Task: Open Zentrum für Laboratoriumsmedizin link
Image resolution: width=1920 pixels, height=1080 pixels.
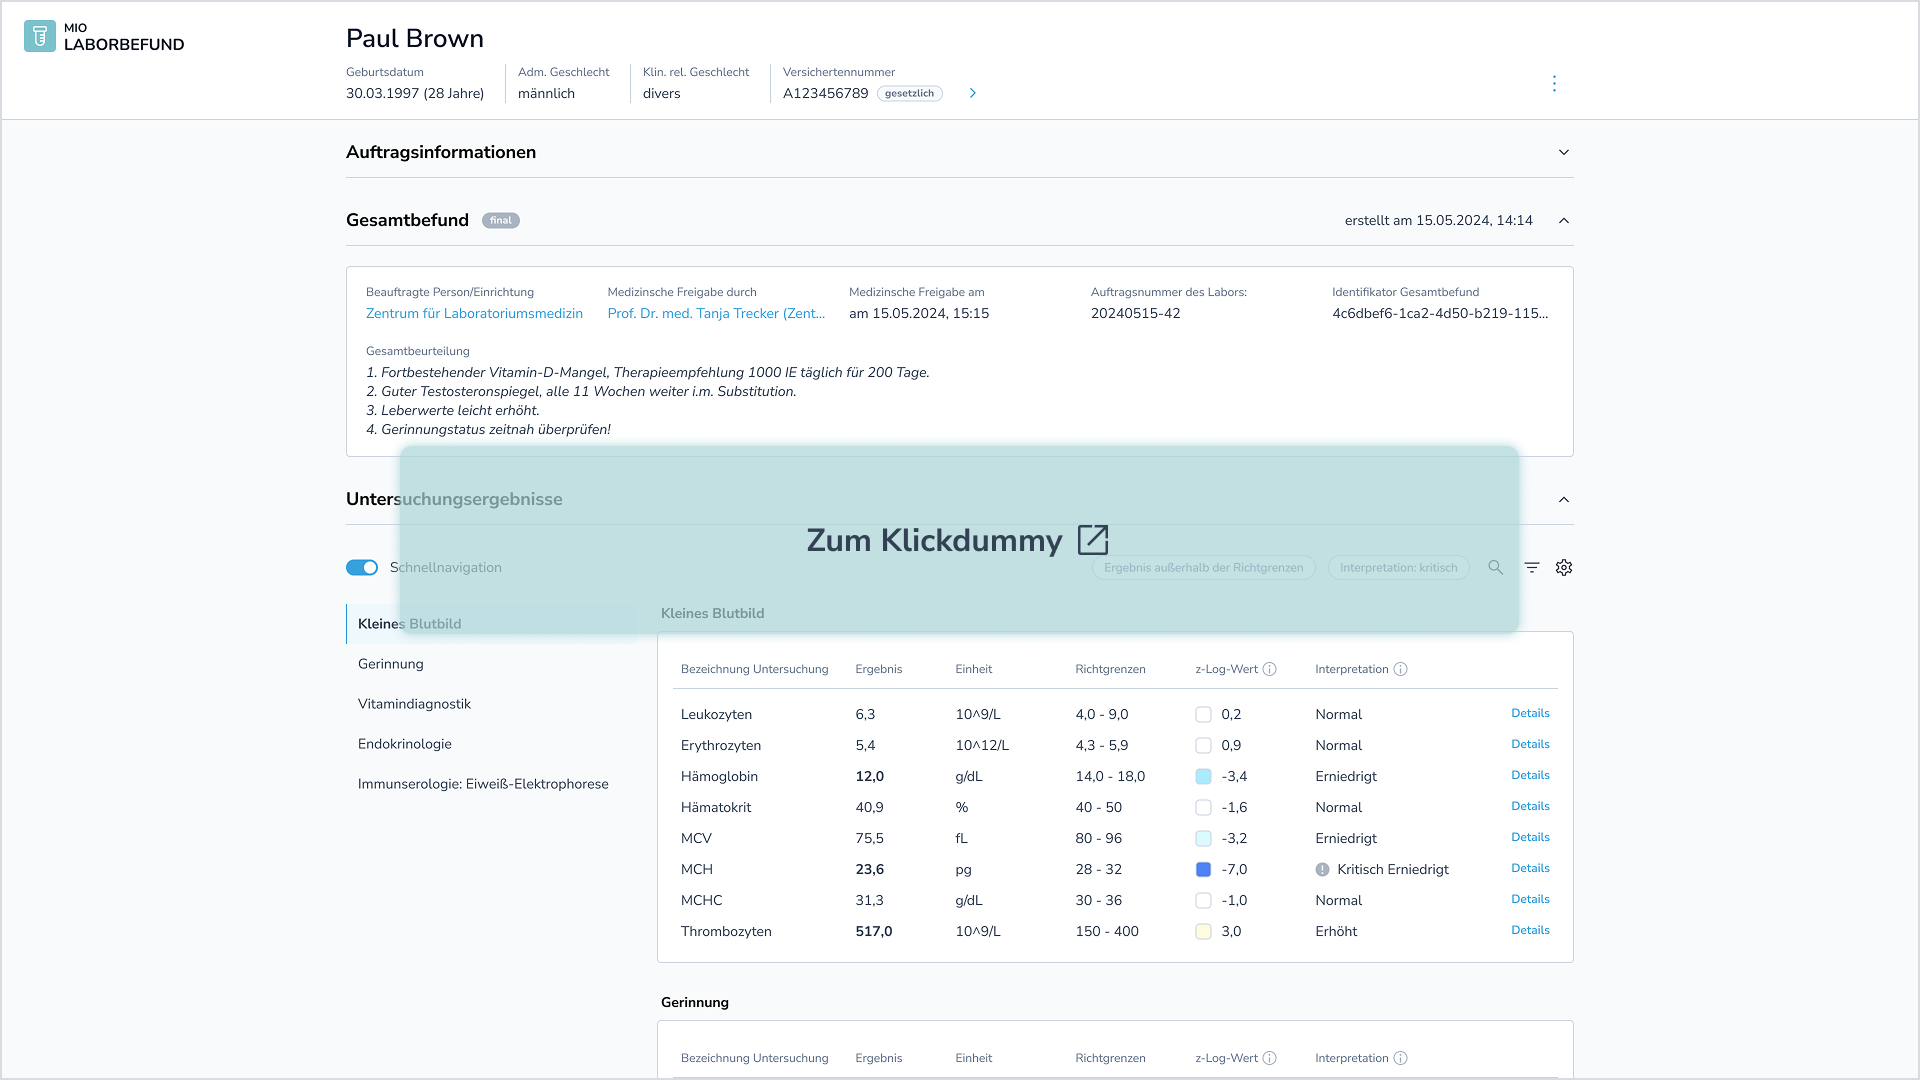Action: [x=474, y=313]
